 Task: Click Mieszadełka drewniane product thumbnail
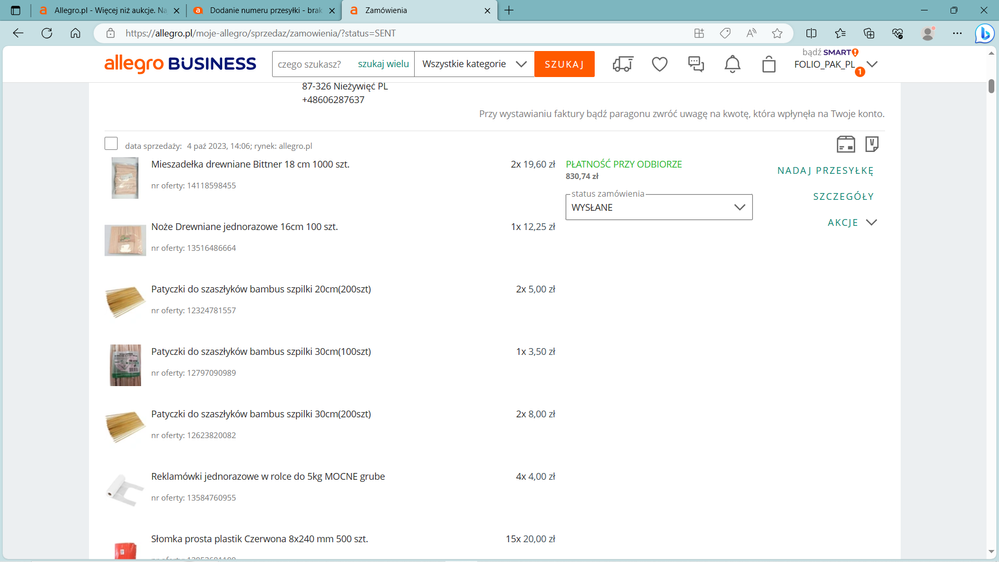[125, 178]
